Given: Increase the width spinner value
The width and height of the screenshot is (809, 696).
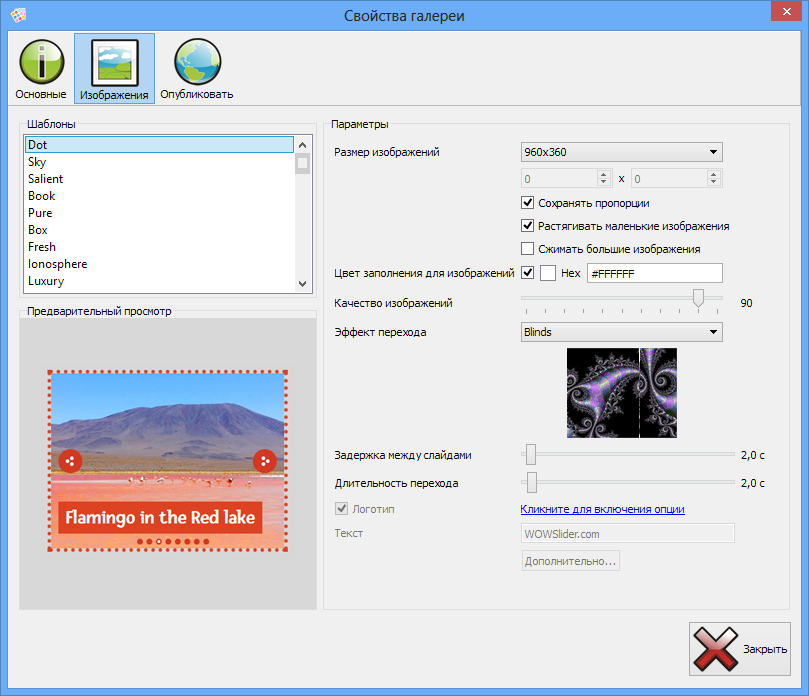Looking at the screenshot, I should 604,174.
